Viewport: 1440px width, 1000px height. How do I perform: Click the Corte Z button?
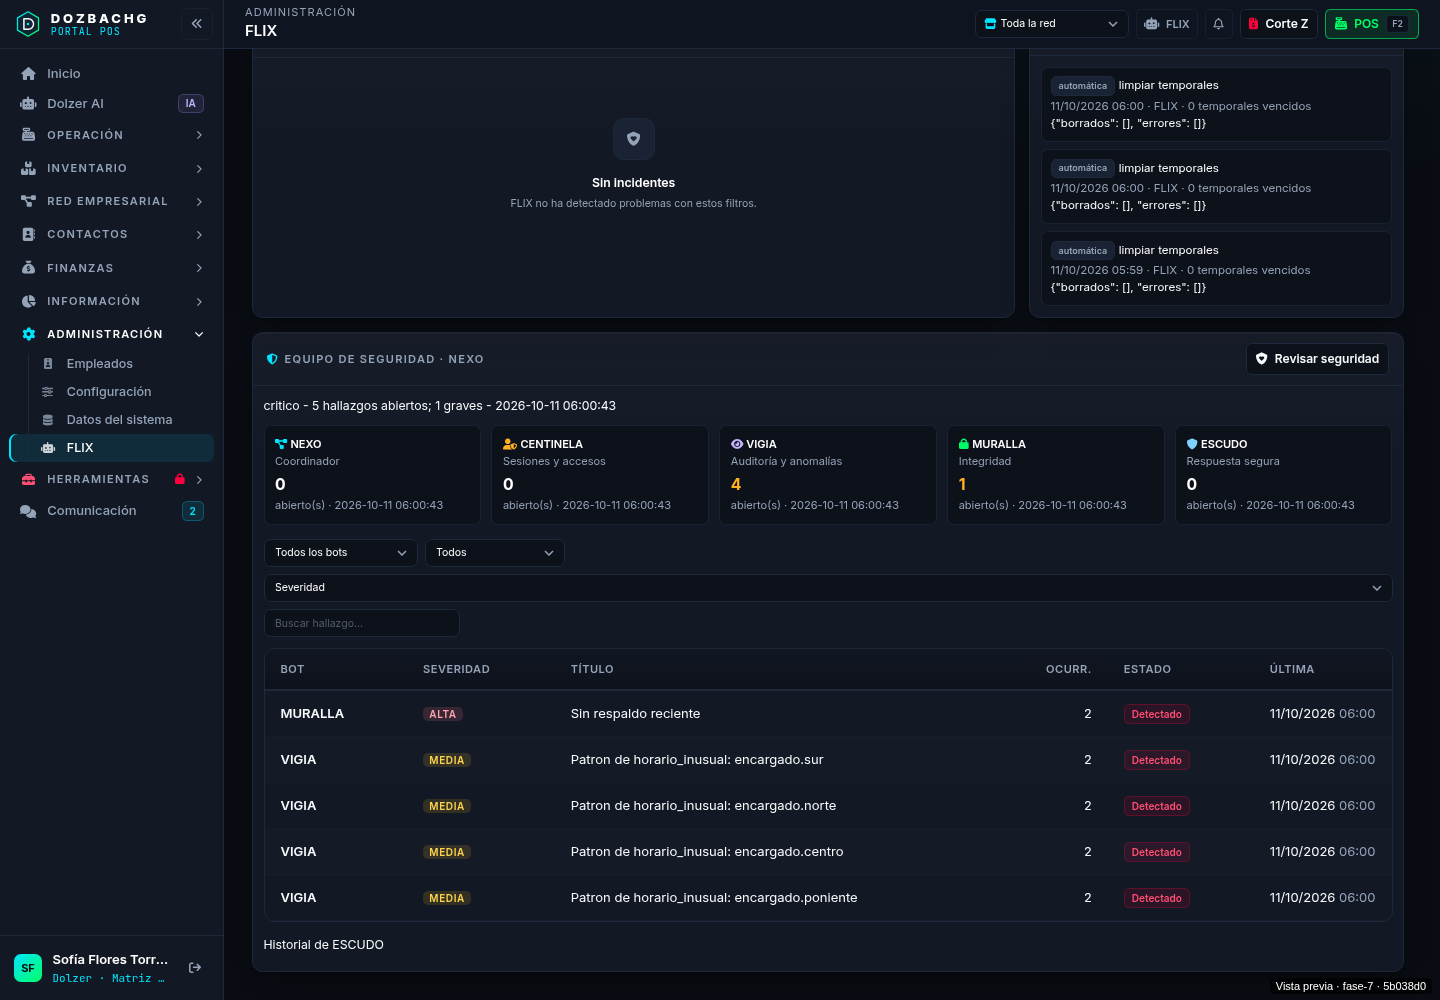pyautogui.click(x=1279, y=24)
